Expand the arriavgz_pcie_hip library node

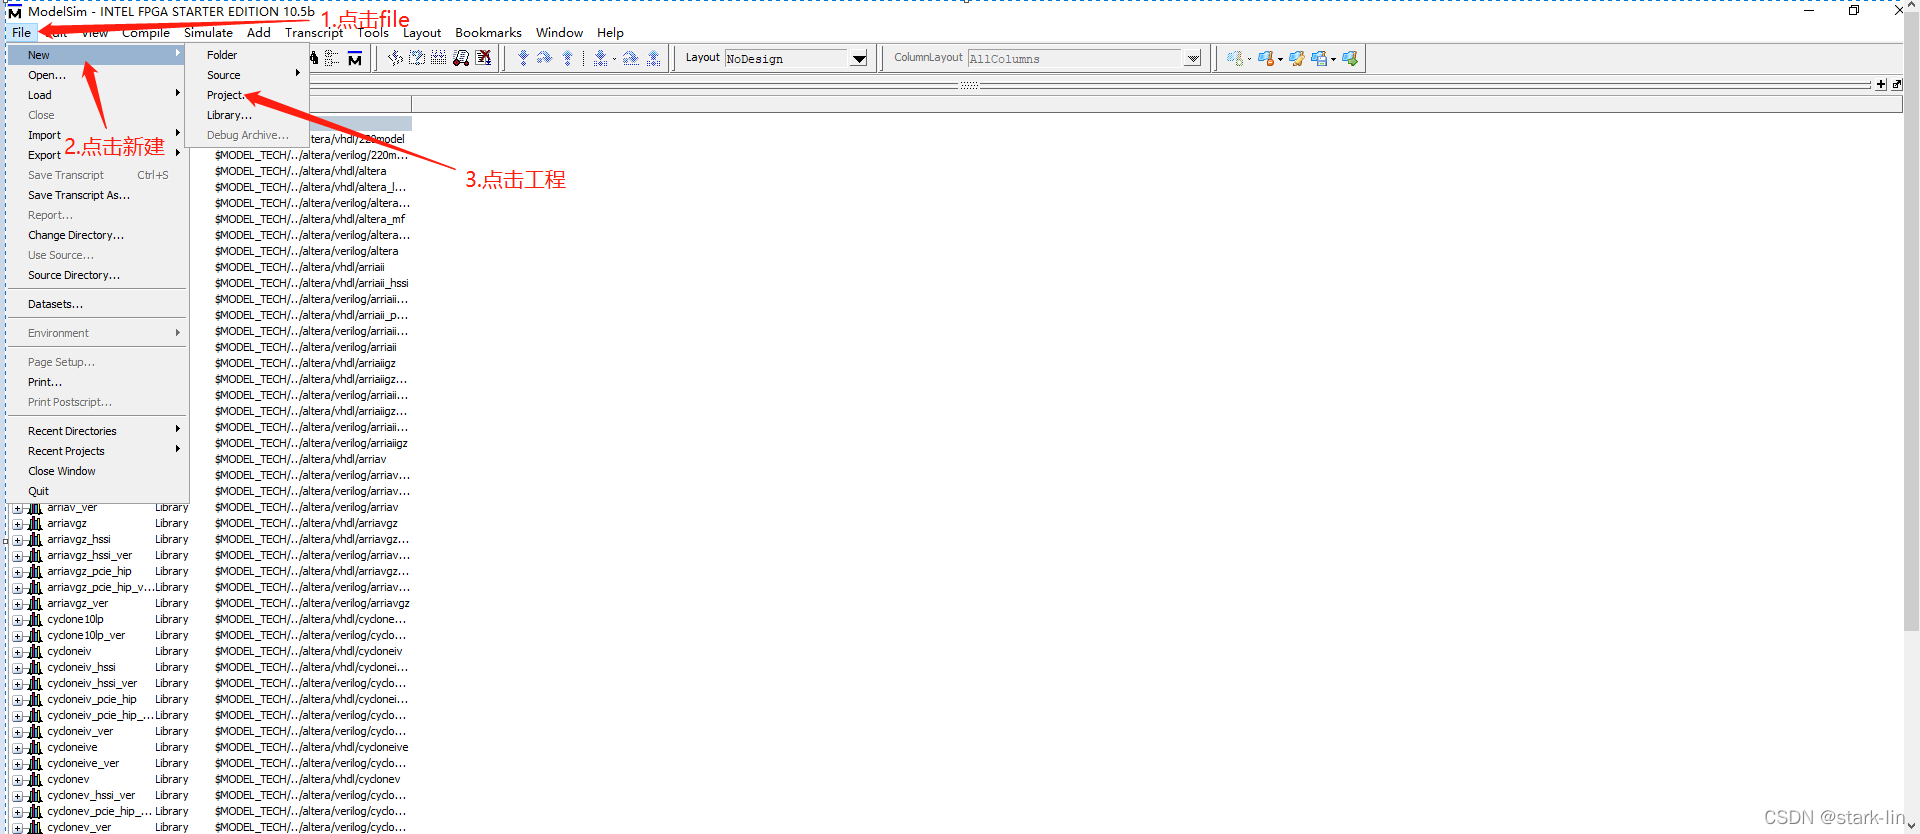coord(17,572)
